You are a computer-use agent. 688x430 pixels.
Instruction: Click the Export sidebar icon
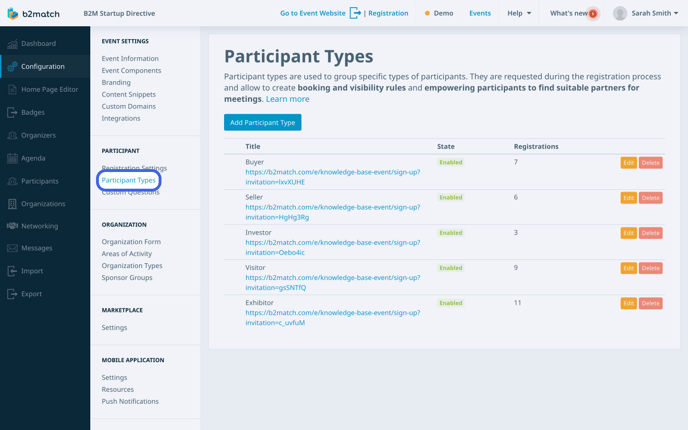click(12, 294)
